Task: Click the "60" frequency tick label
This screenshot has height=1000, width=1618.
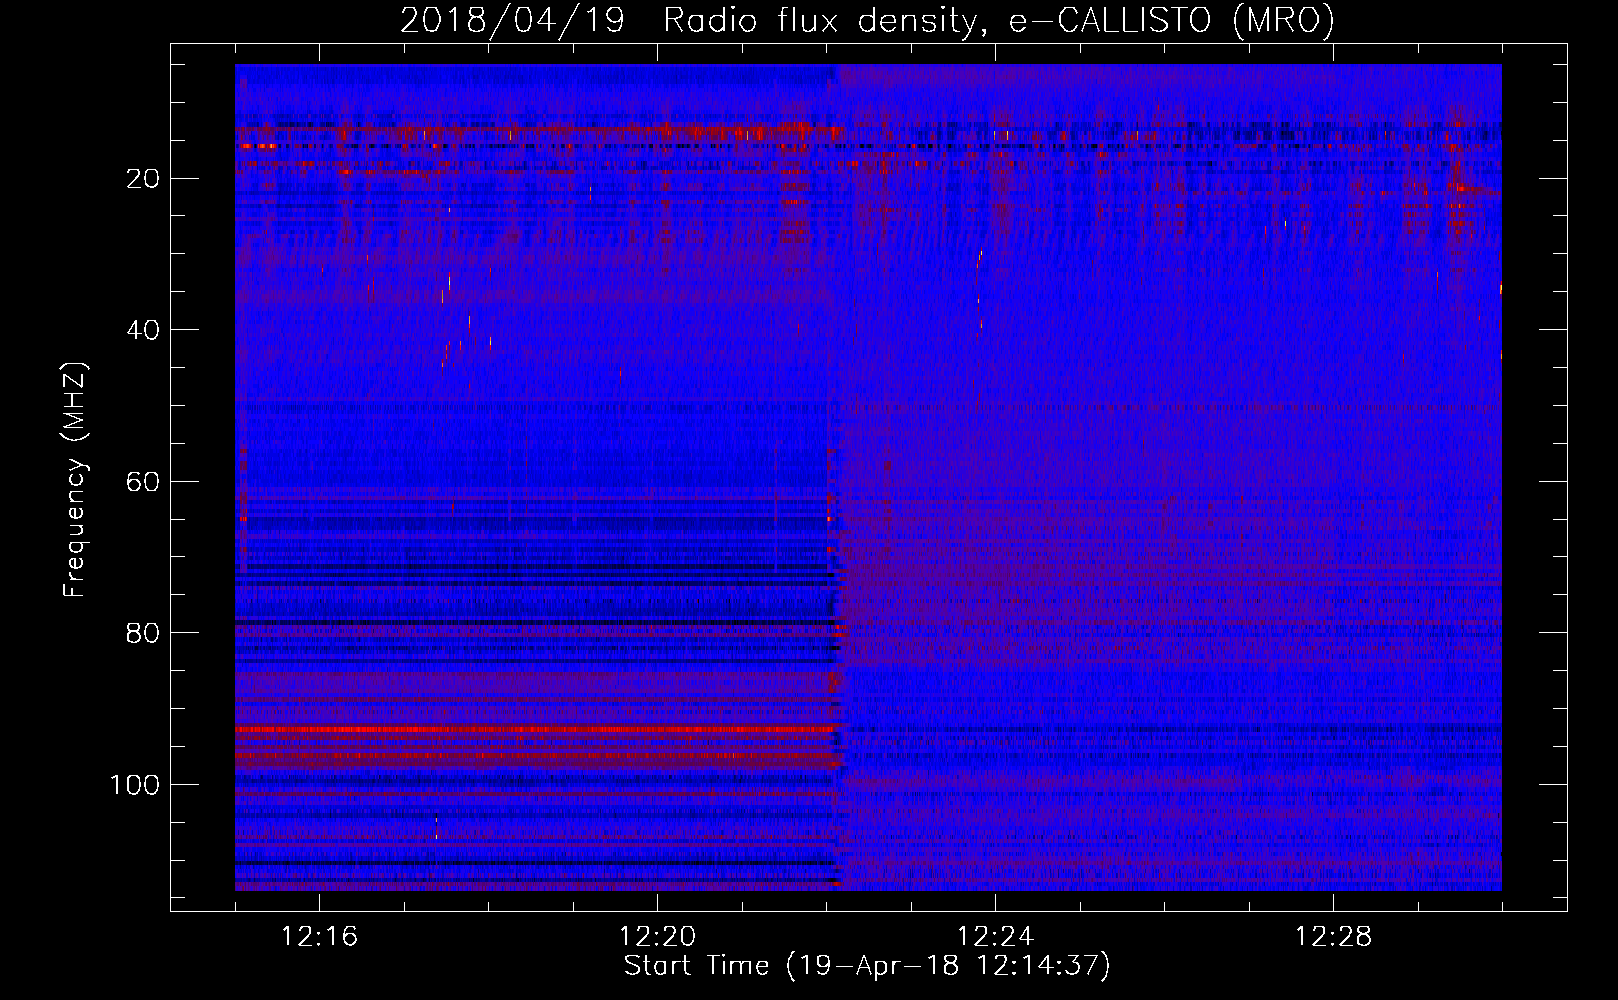Action: pyautogui.click(x=144, y=482)
